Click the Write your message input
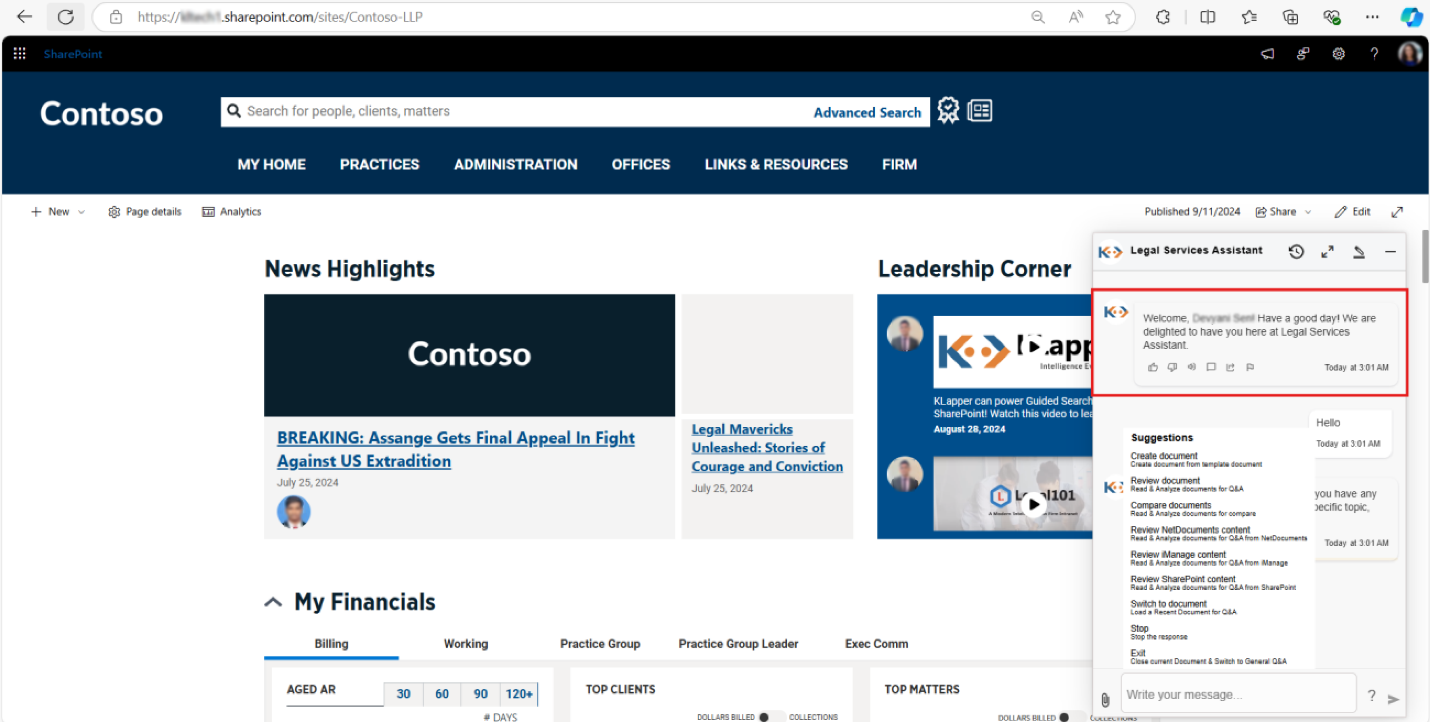 pos(1238,694)
